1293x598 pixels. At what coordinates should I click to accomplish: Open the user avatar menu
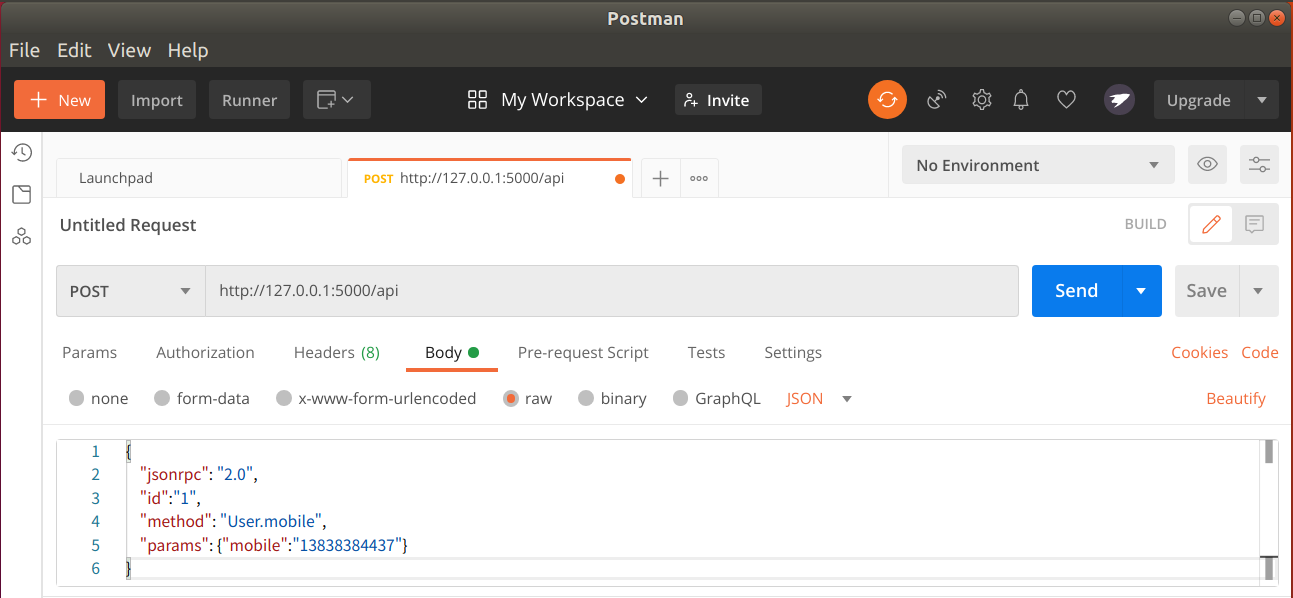(1119, 100)
